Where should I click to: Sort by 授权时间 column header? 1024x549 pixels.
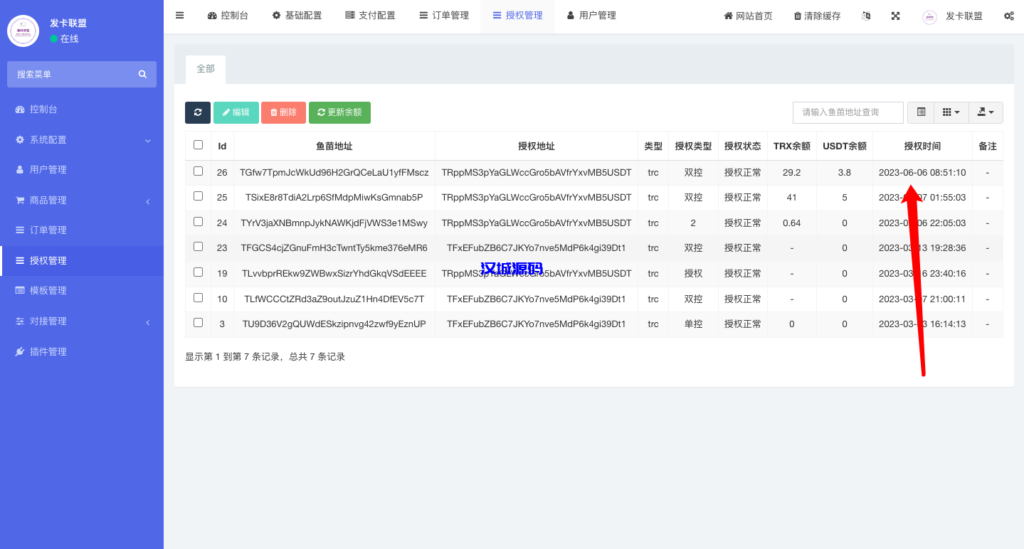coord(922,146)
